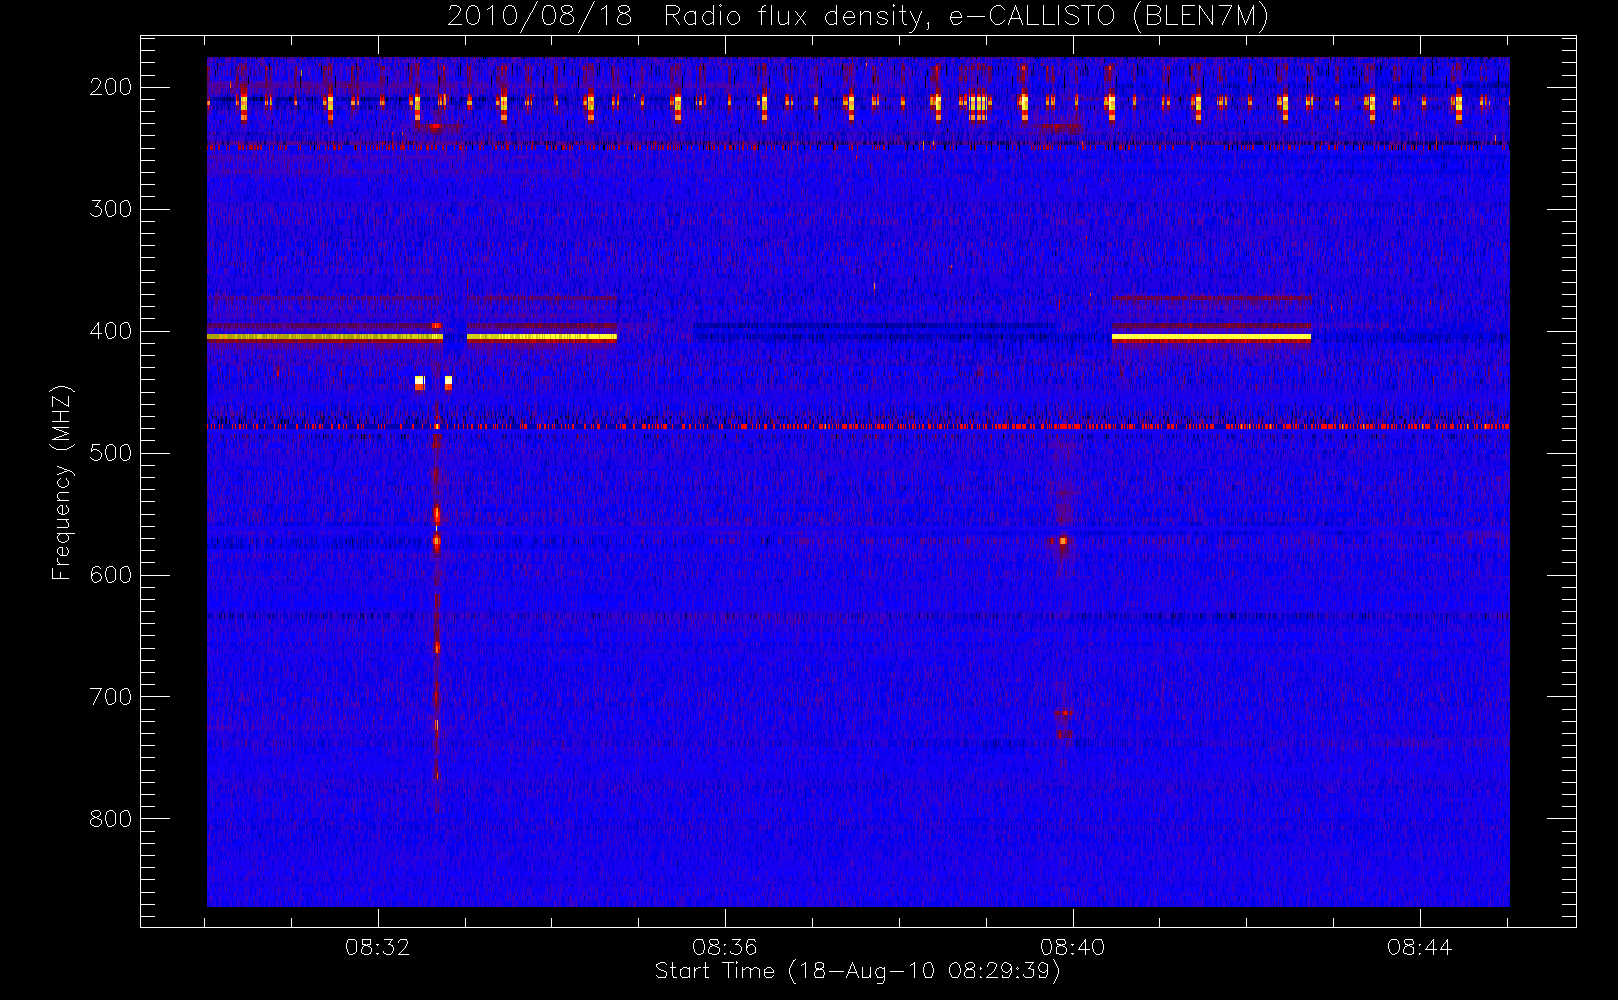Click the 300 frequency tick label

tap(110, 209)
